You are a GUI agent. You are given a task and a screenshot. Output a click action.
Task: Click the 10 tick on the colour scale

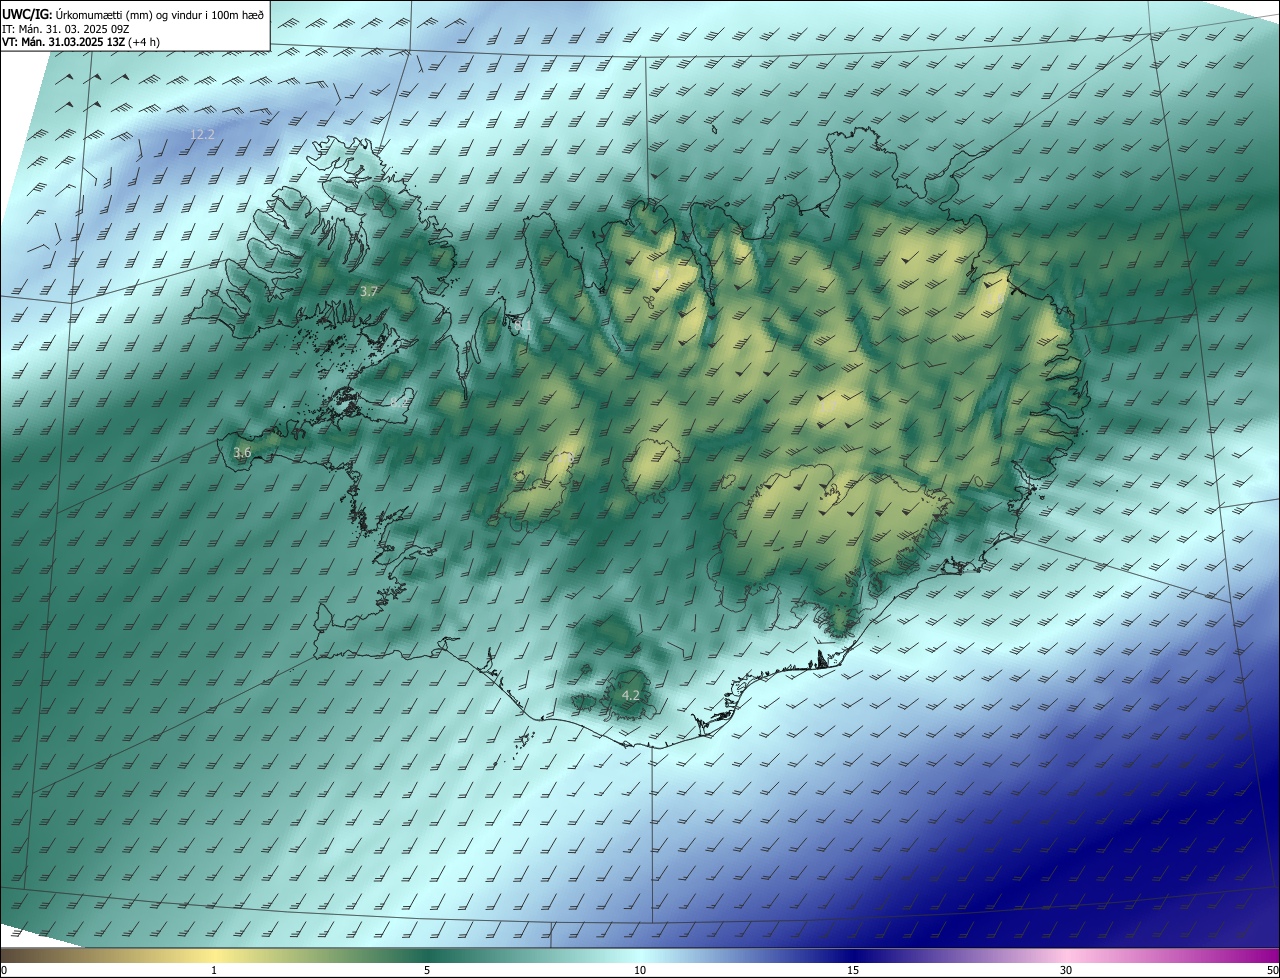point(640,970)
